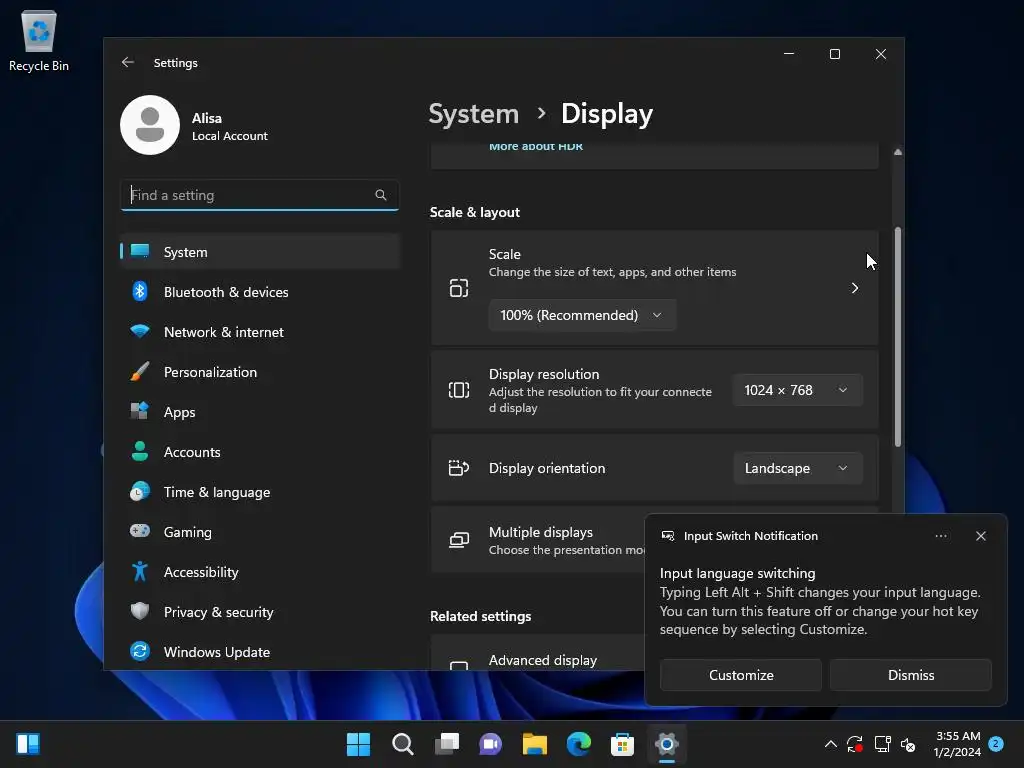Open Network & internet settings
This screenshot has height=768, width=1024.
click(260, 332)
